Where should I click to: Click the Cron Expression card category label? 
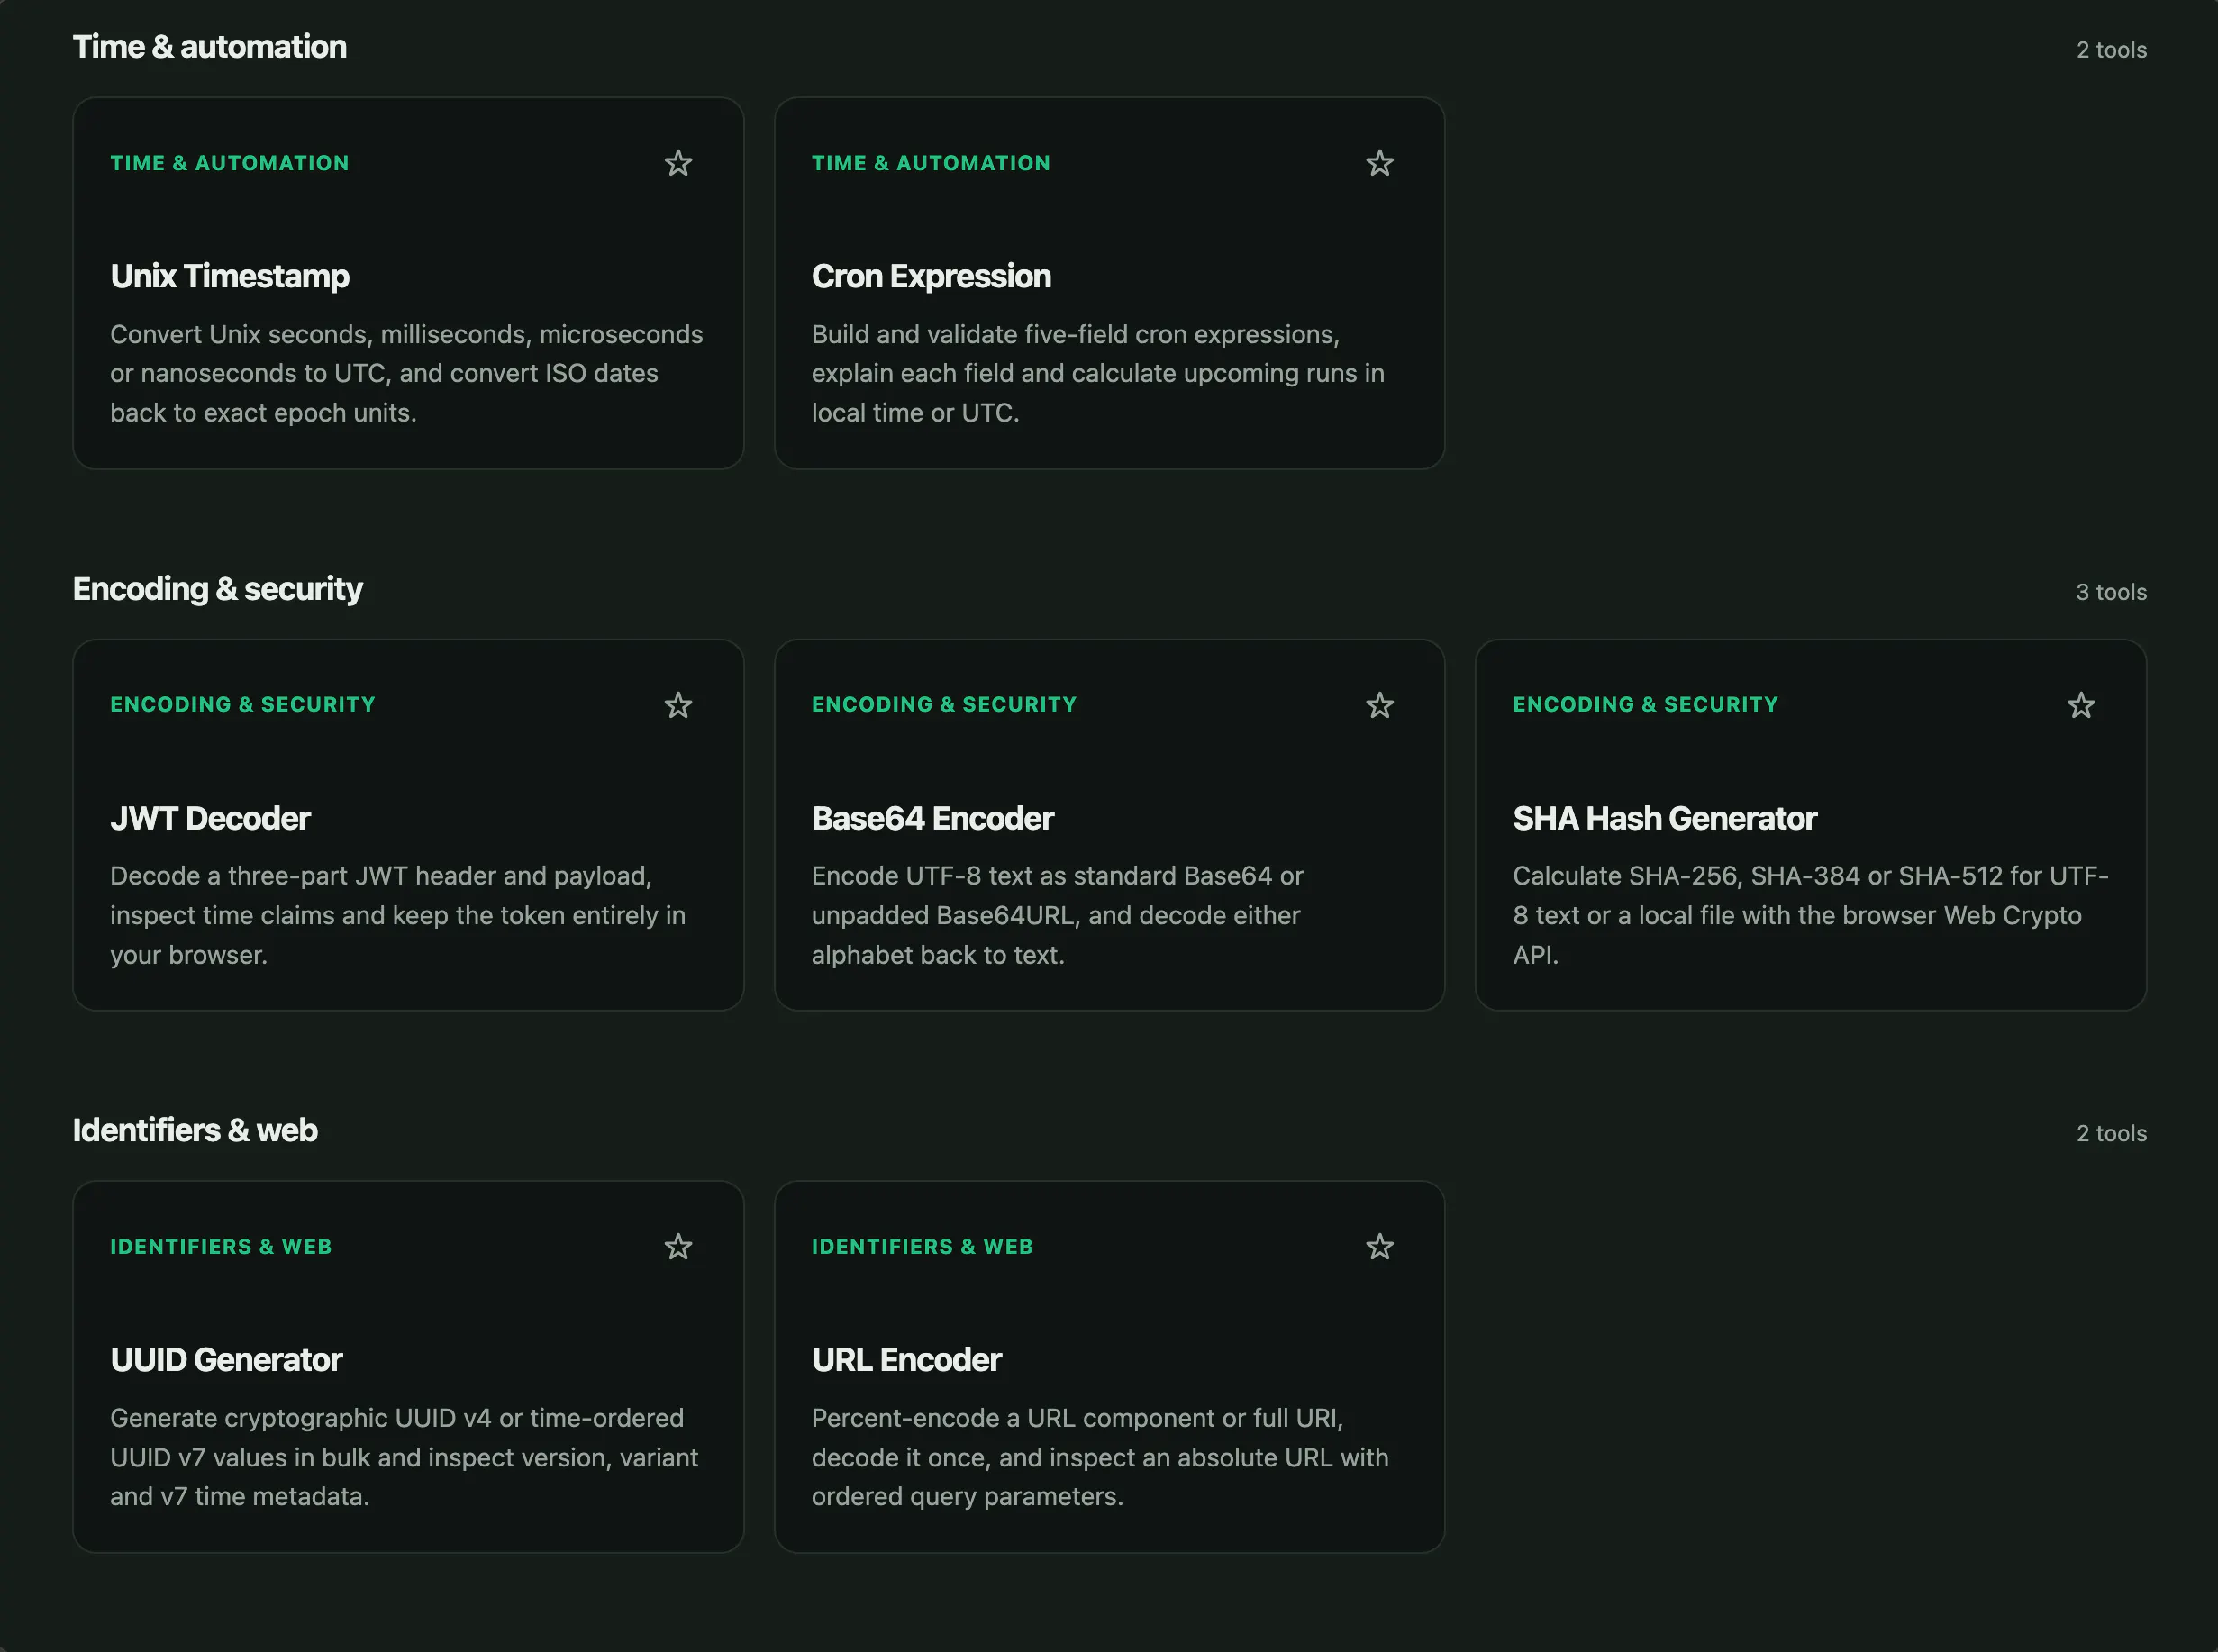(x=931, y=163)
